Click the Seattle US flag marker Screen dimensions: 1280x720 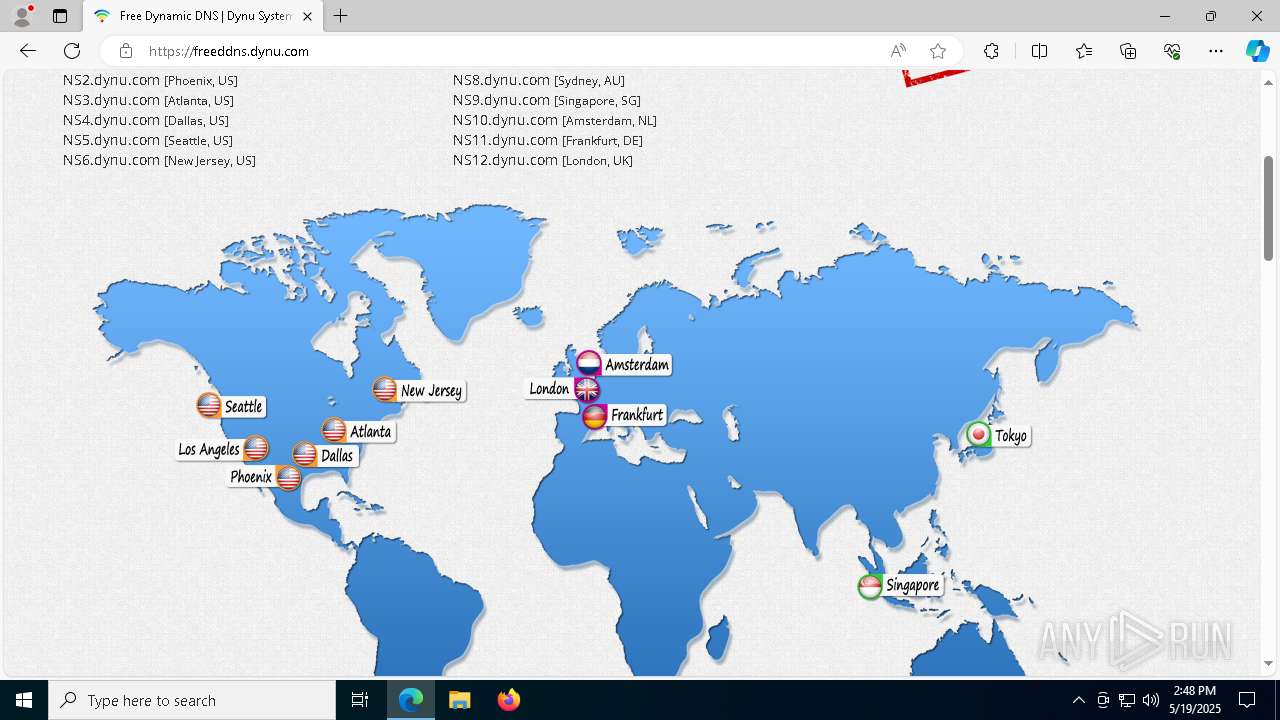[x=209, y=405]
